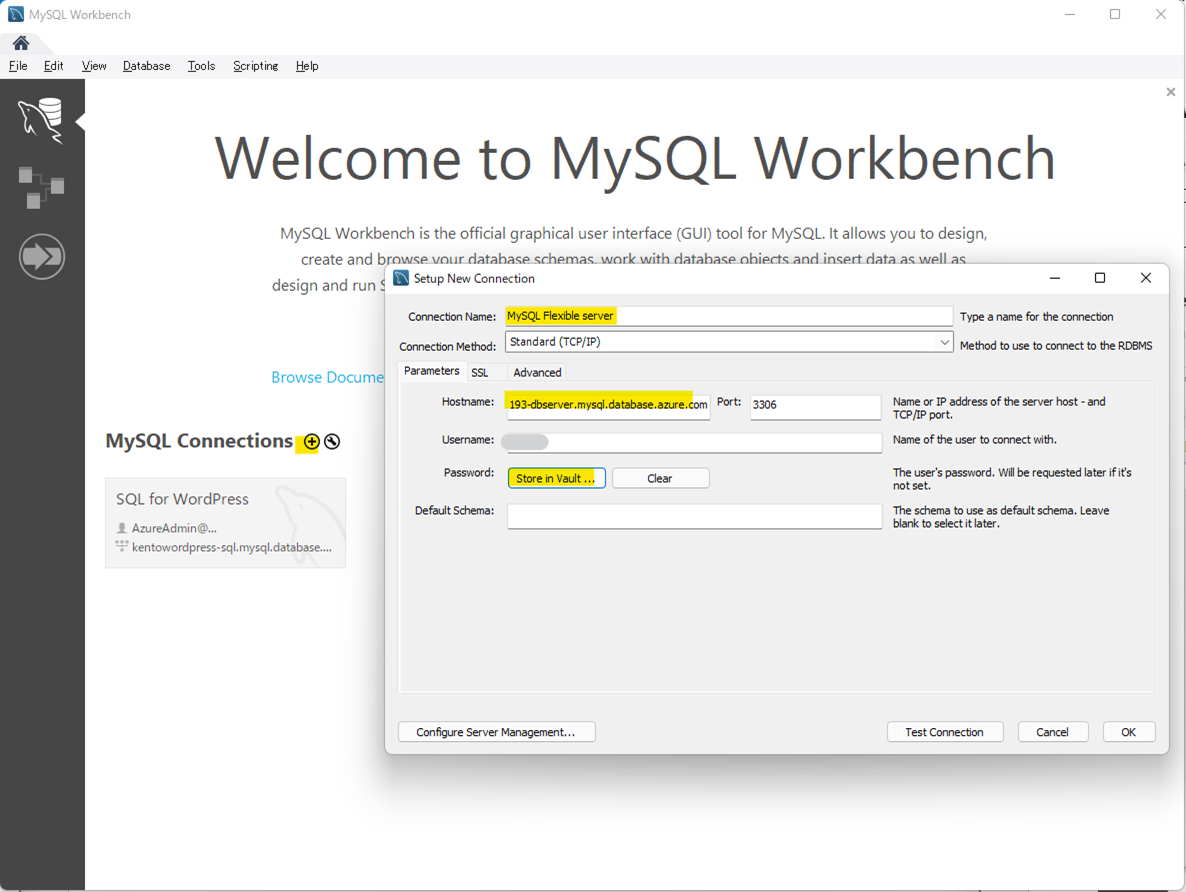Click Configure Server Management button
This screenshot has width=1186, height=892.
(x=496, y=732)
